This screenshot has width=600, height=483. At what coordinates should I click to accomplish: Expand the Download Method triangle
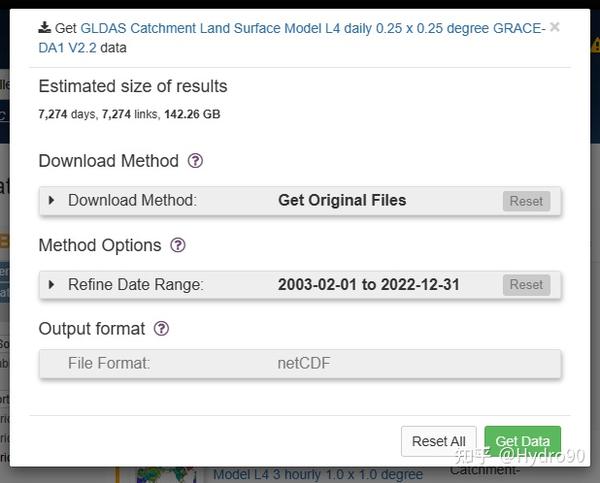point(52,200)
